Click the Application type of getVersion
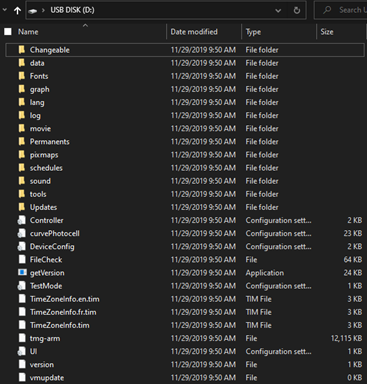 (265, 273)
